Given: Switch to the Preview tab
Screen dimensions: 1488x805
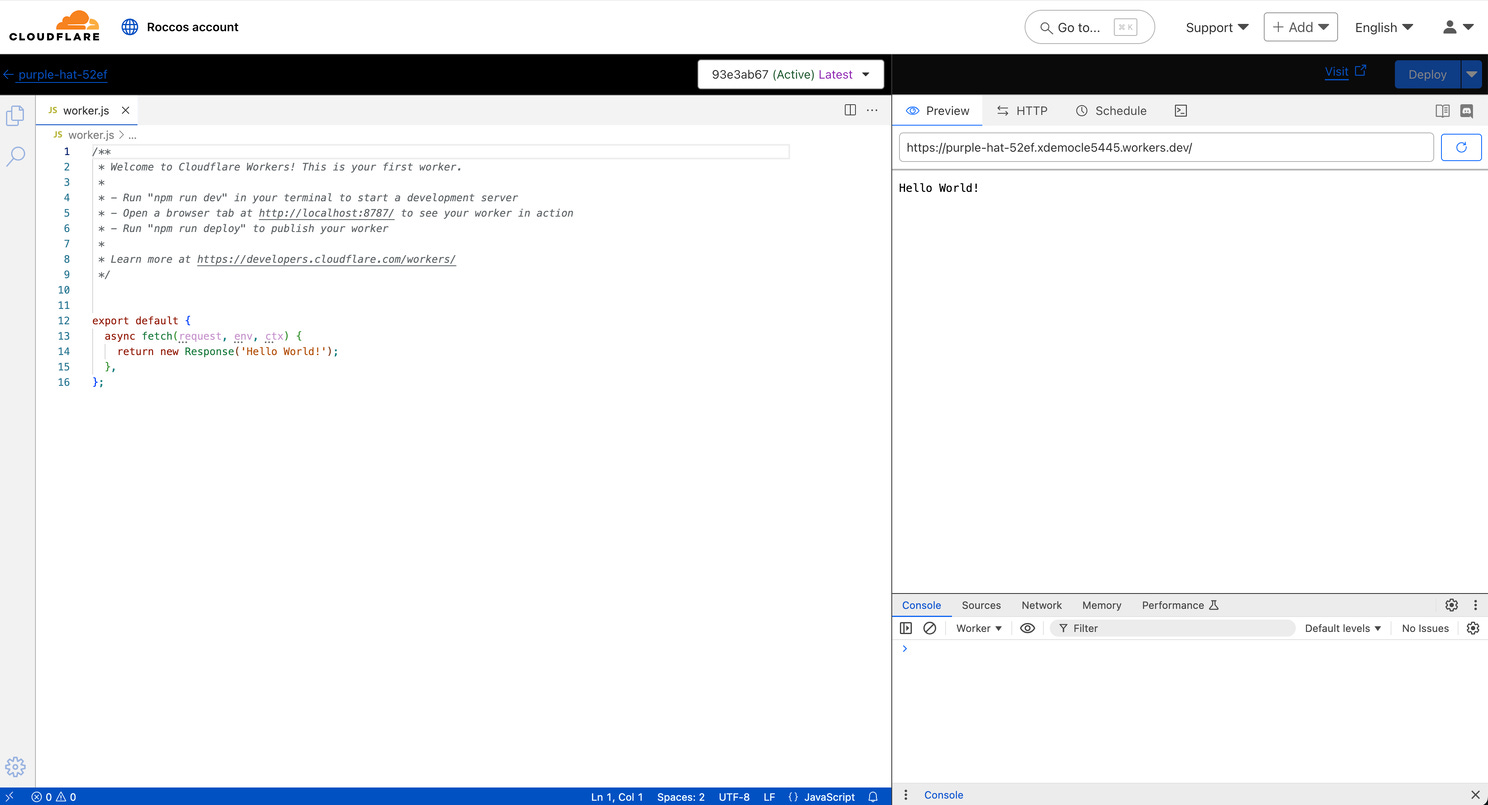Looking at the screenshot, I should pos(937,111).
